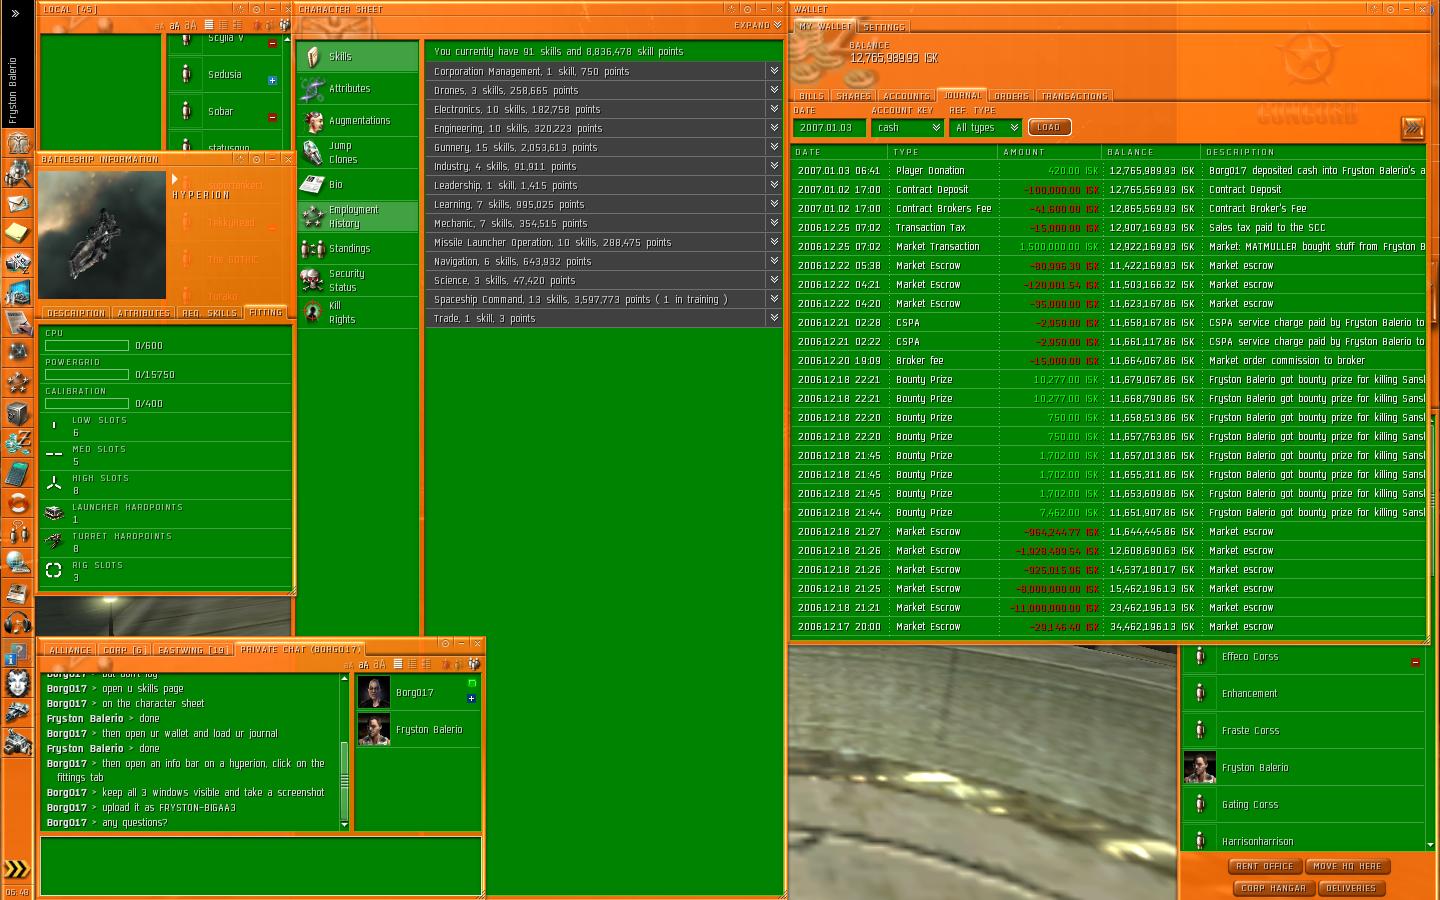1440x900 pixels.
Task: Open the Description tab in Battleship Information
Action: pyautogui.click(x=76, y=313)
